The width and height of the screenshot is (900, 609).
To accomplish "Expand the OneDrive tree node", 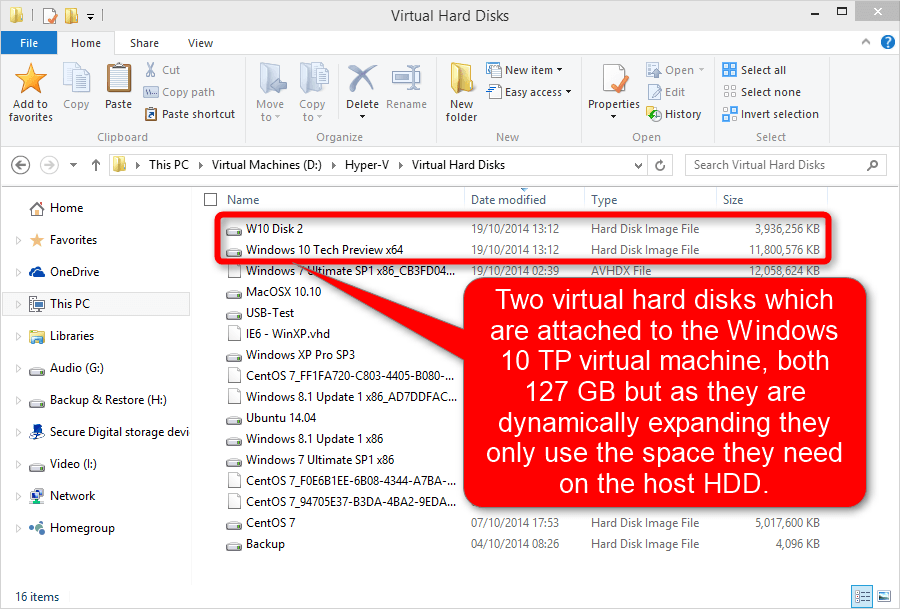I will tap(18, 273).
